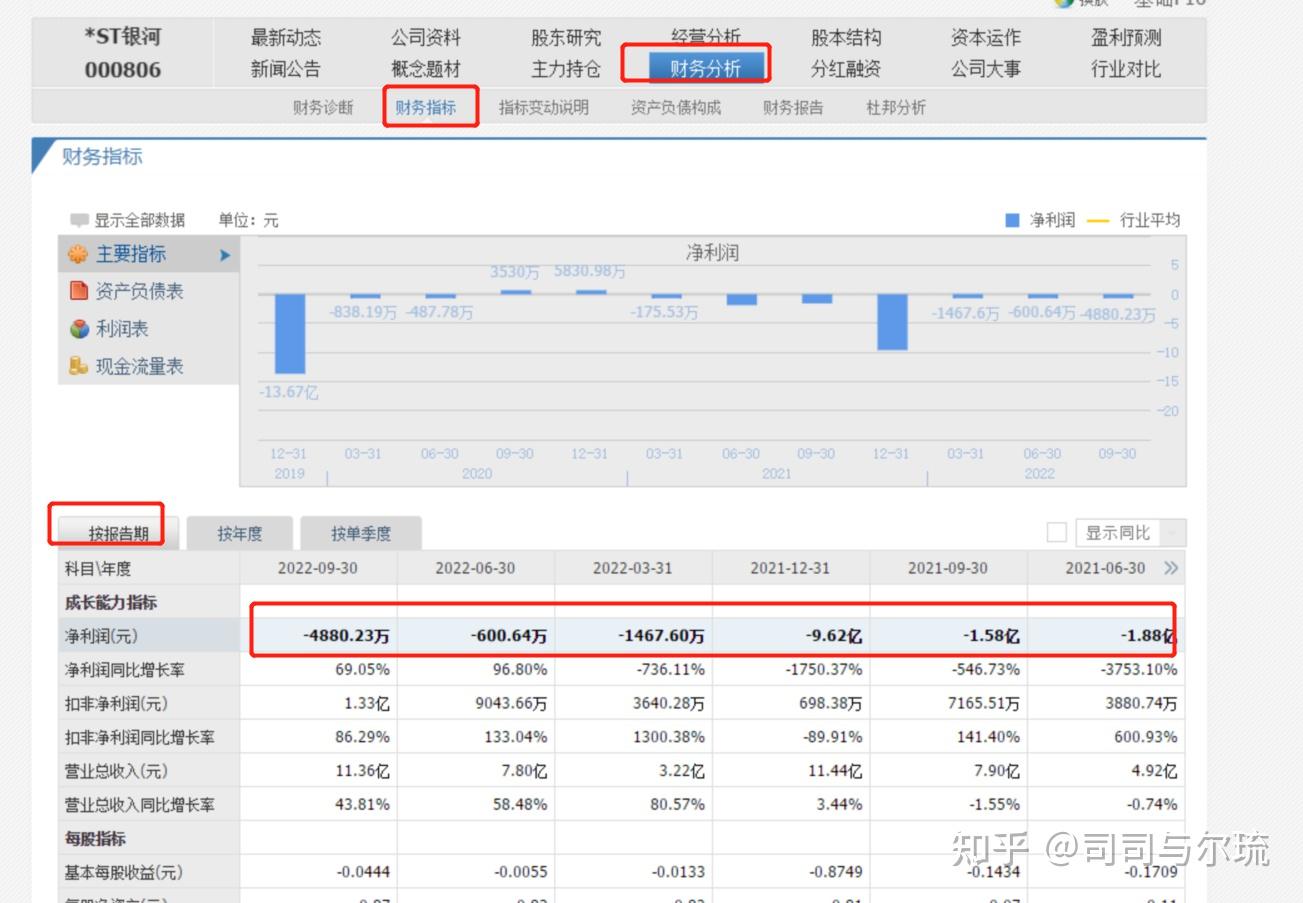Open the 公司资料 menu item
The width and height of the screenshot is (1303, 903).
coord(426,38)
